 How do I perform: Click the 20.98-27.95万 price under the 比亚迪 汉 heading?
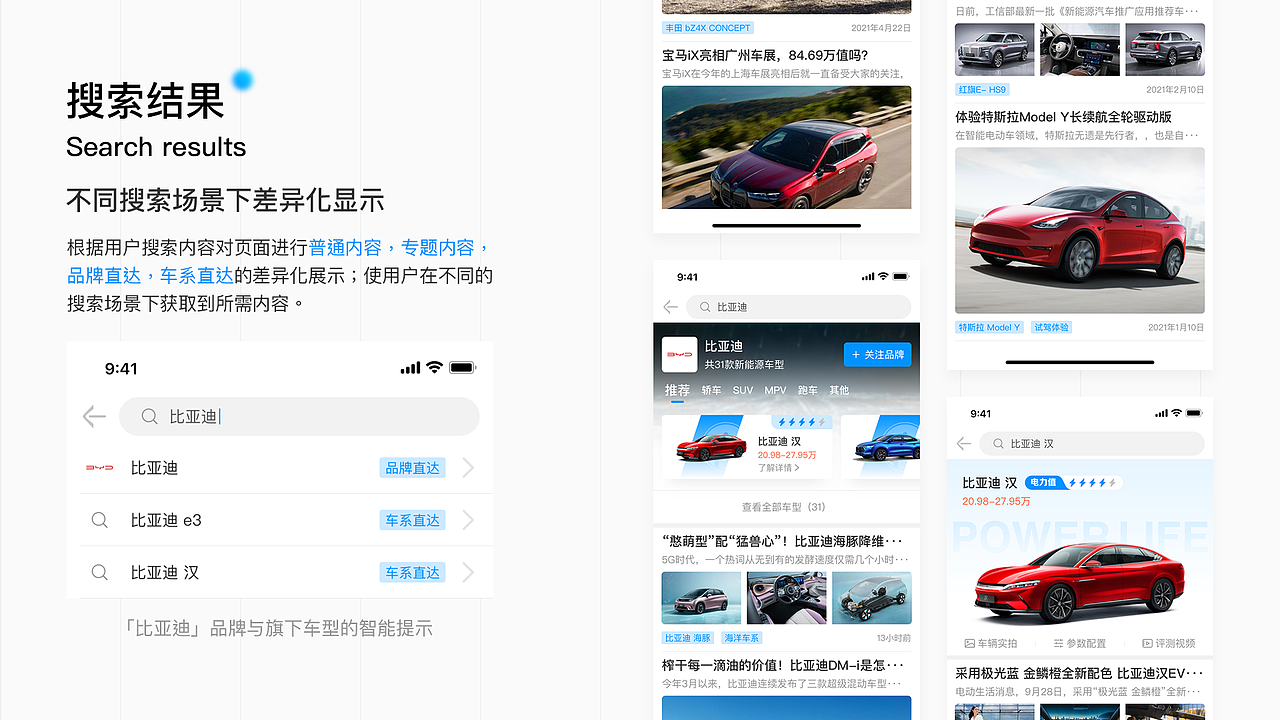point(996,501)
